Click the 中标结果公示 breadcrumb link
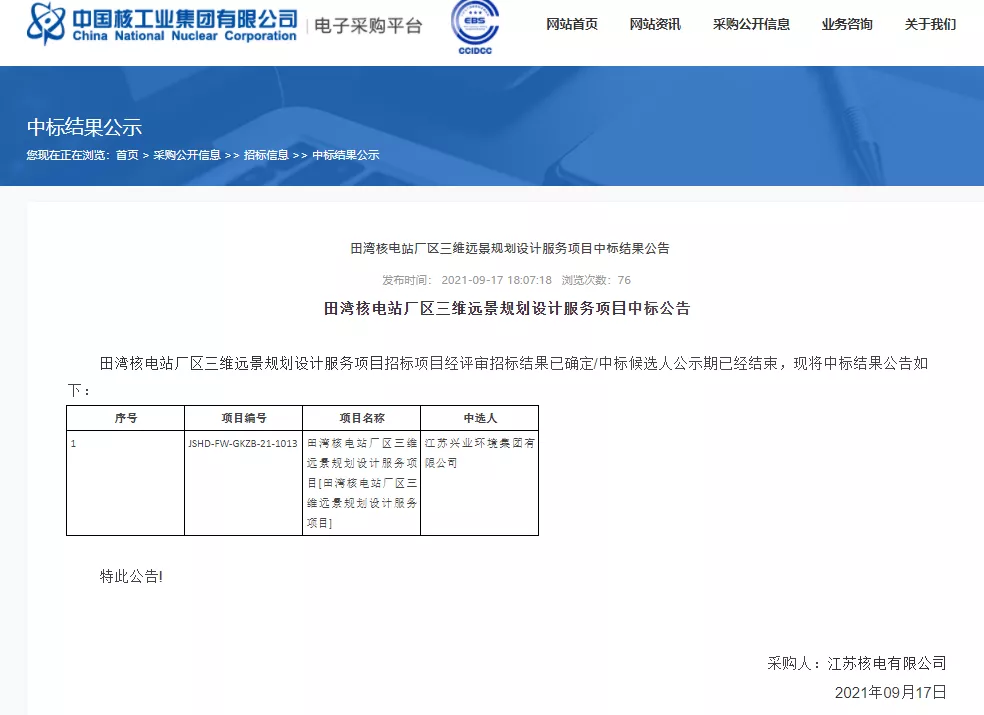This screenshot has width=984, height=715. tap(346, 155)
